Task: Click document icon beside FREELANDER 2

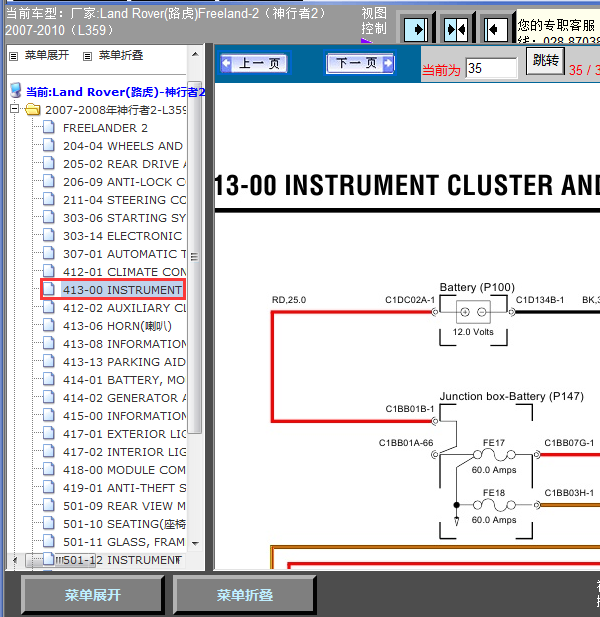Action: [48, 127]
